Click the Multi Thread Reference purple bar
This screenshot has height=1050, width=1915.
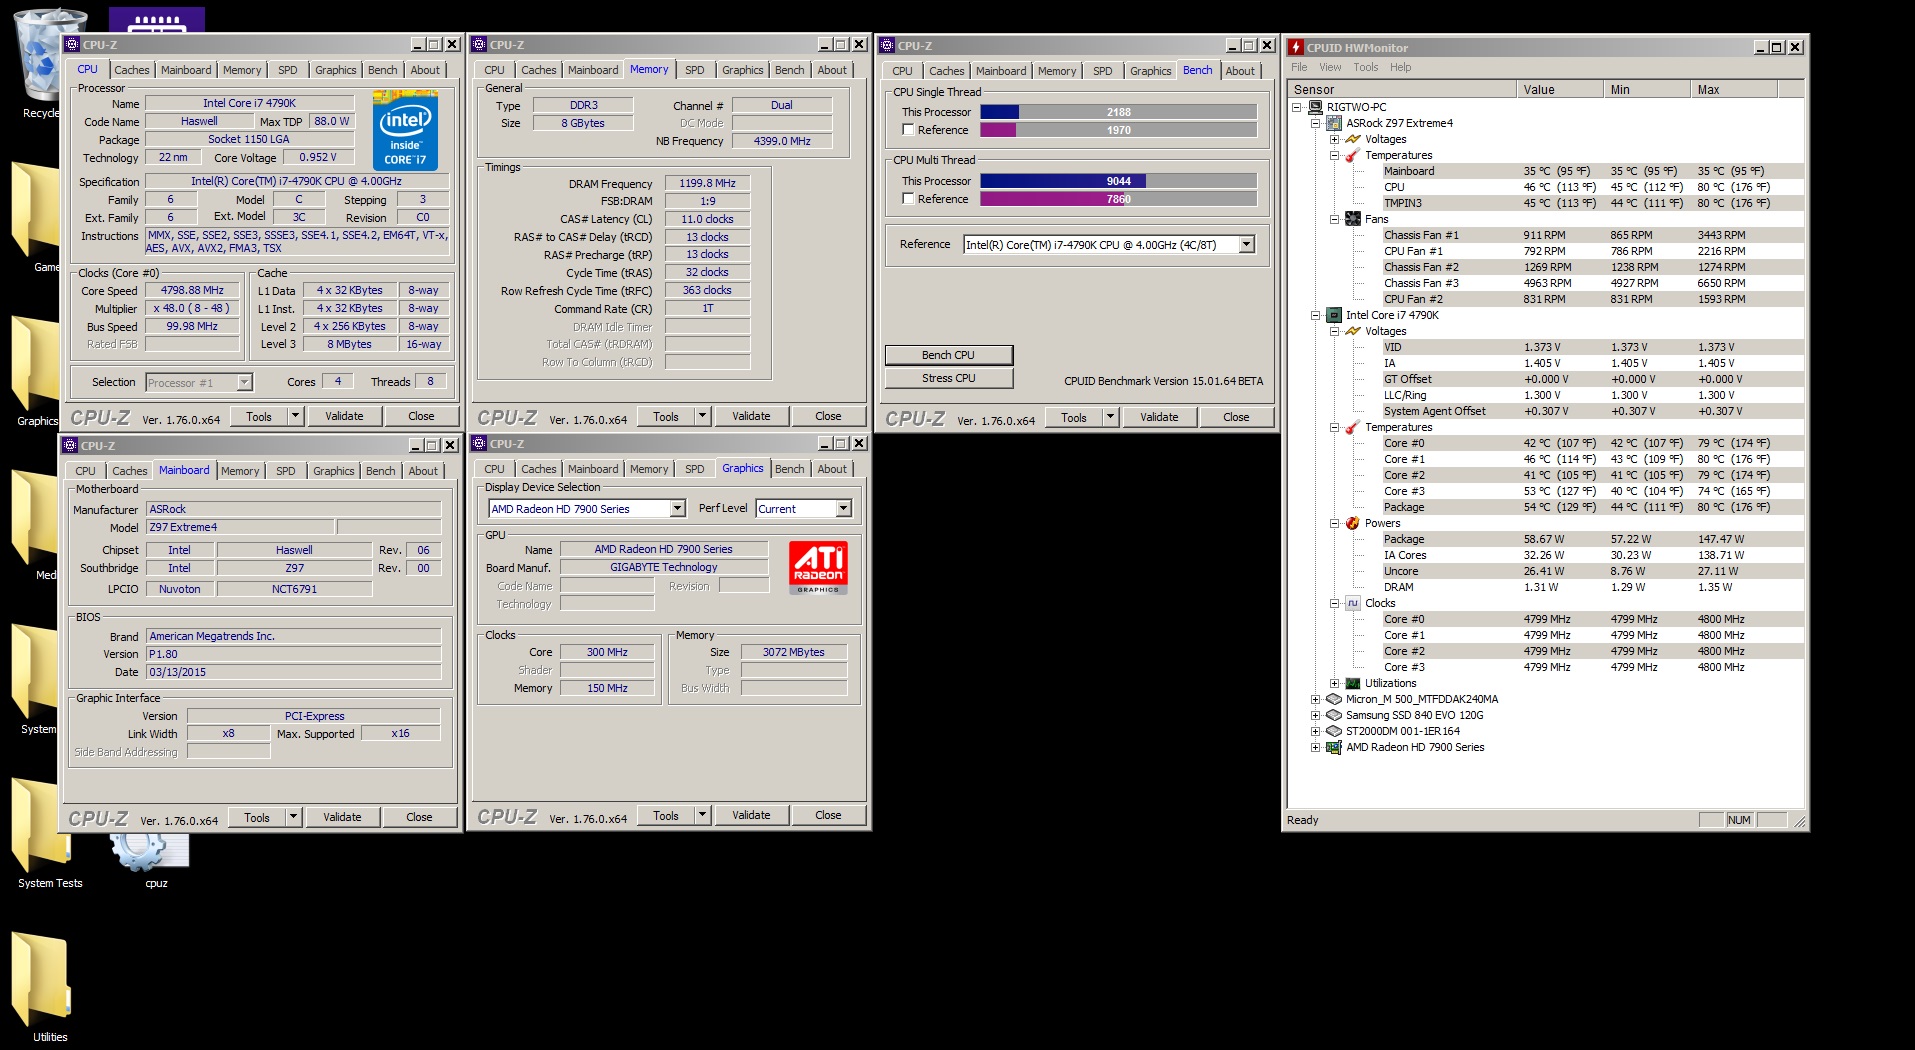1118,199
